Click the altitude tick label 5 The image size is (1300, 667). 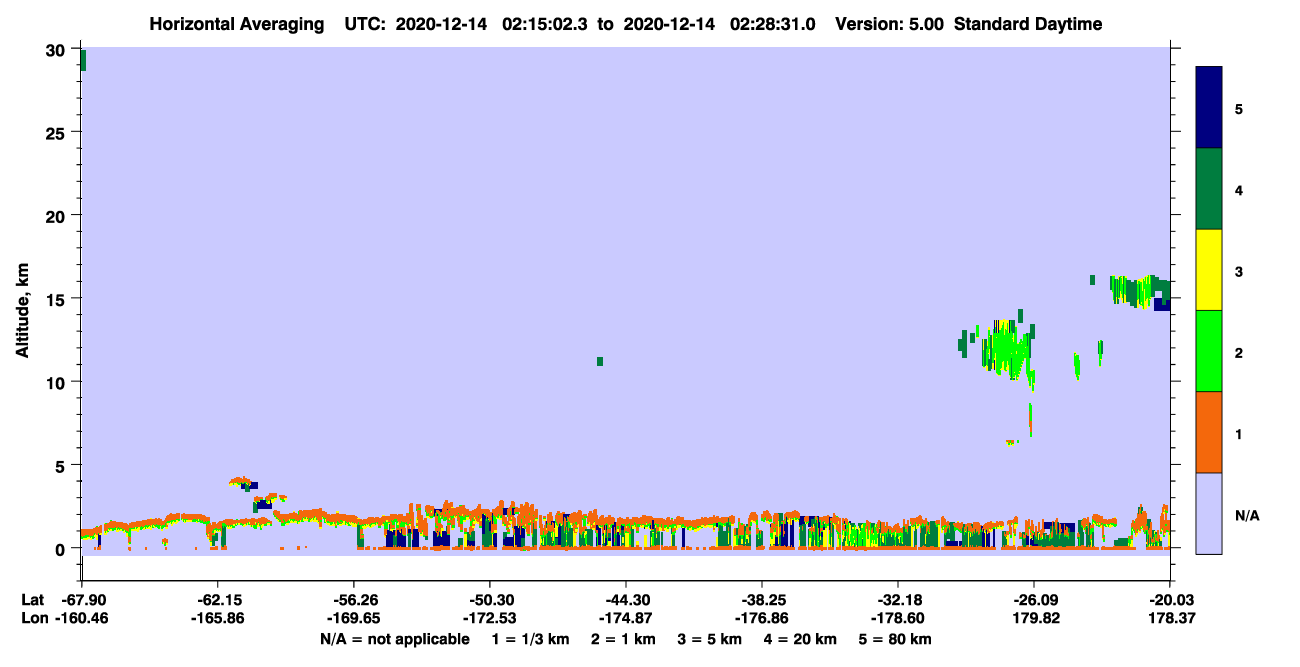(x=62, y=465)
